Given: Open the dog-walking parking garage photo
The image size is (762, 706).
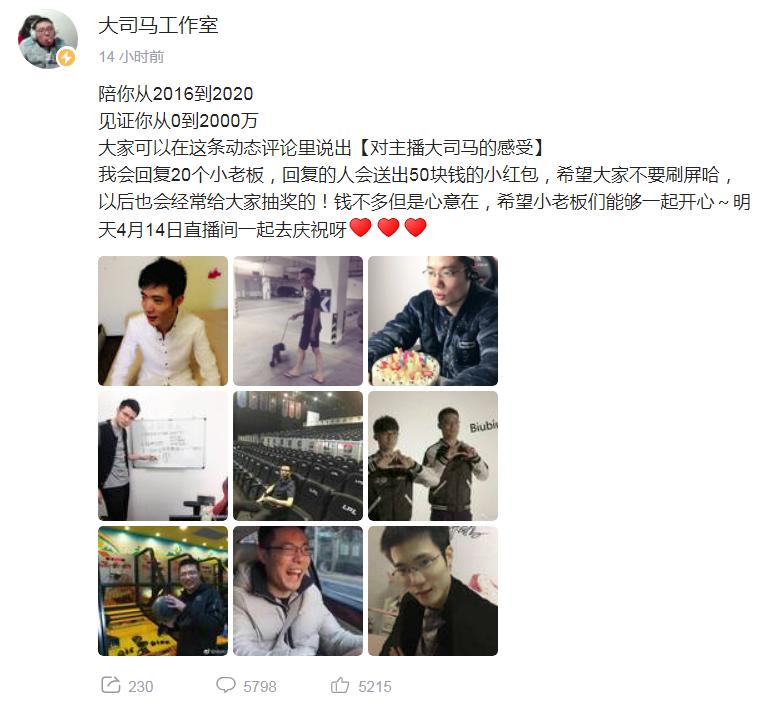Looking at the screenshot, I should click(x=298, y=321).
